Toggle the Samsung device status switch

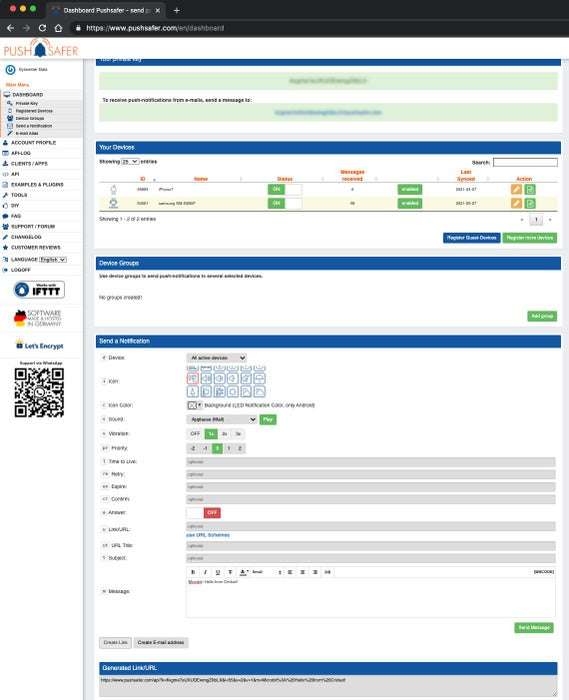click(x=285, y=204)
